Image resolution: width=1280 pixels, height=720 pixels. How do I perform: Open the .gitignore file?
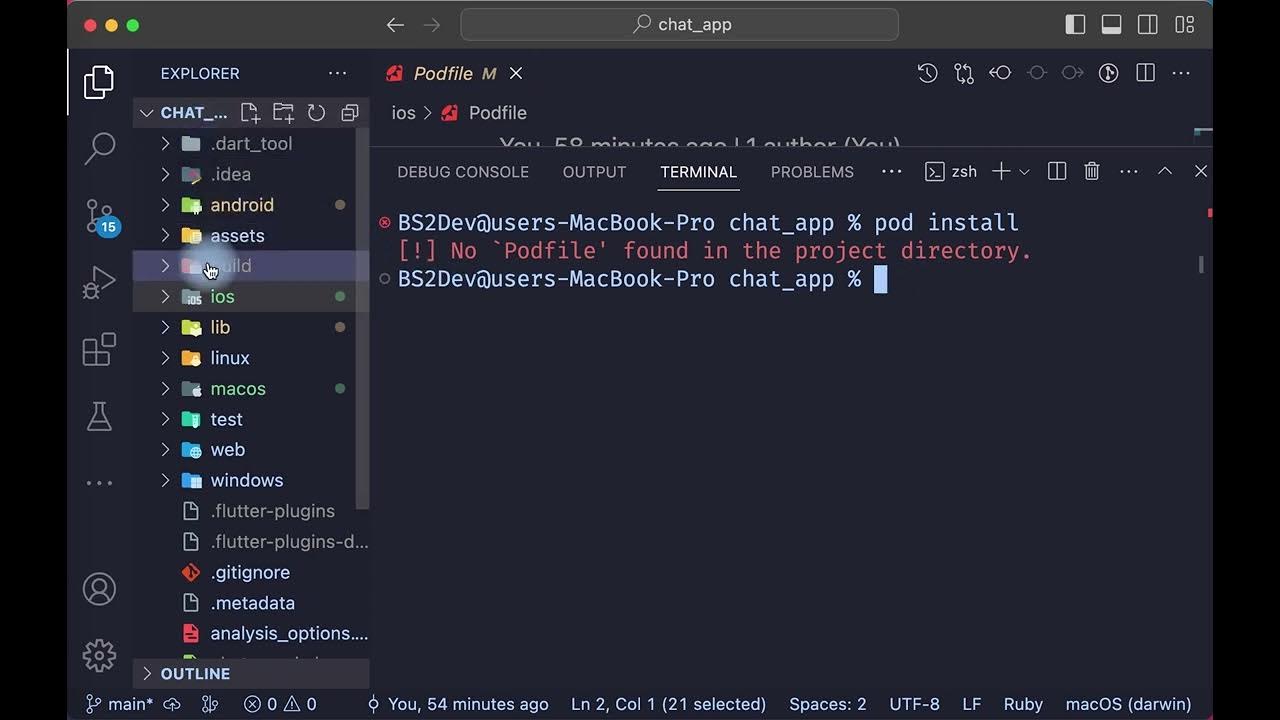250,573
